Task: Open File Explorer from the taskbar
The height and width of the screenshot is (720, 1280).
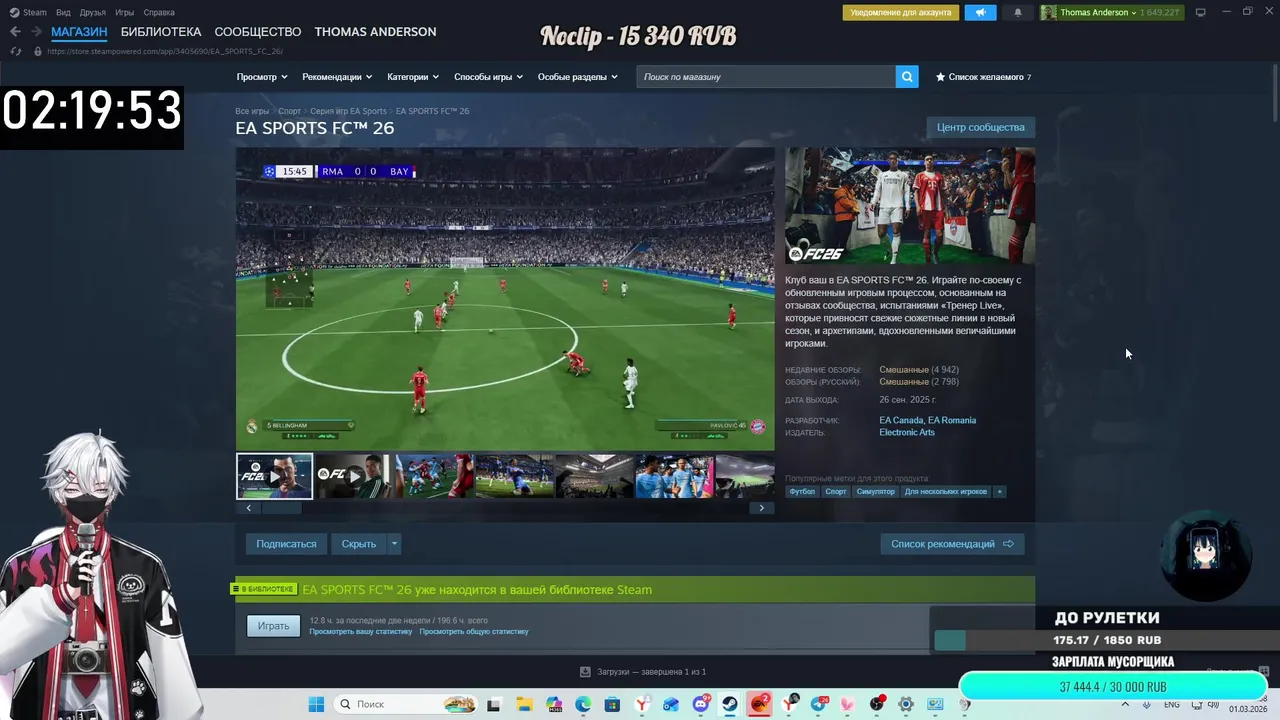Action: (524, 704)
